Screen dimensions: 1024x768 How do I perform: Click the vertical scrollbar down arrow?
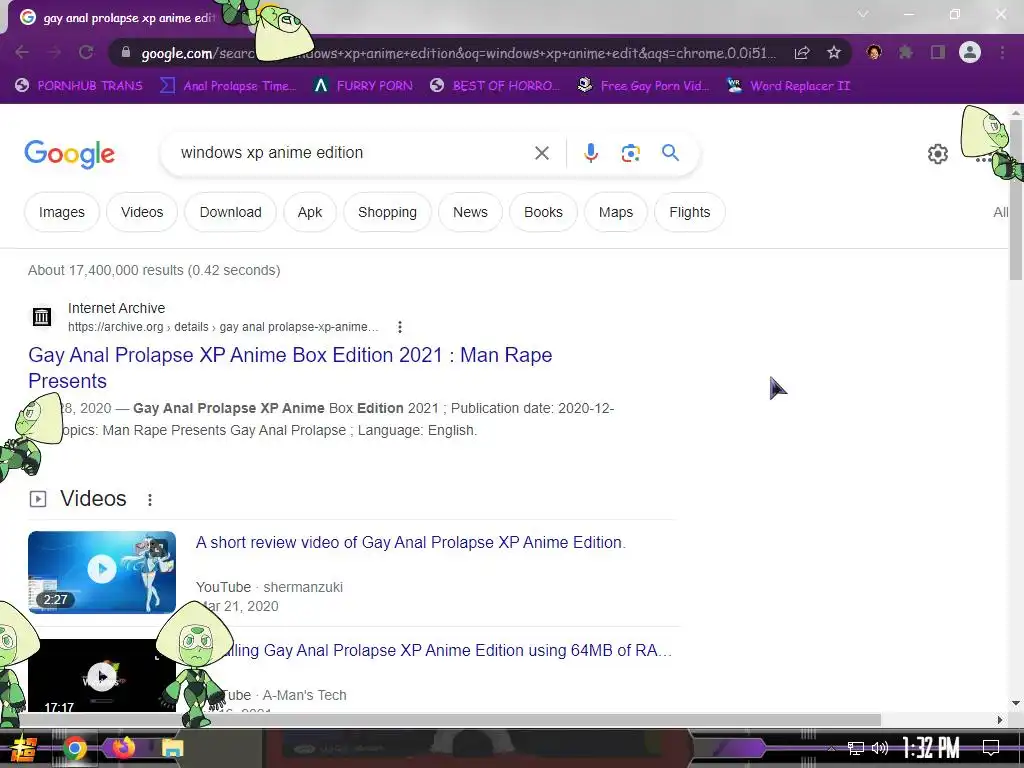pos(1016,703)
